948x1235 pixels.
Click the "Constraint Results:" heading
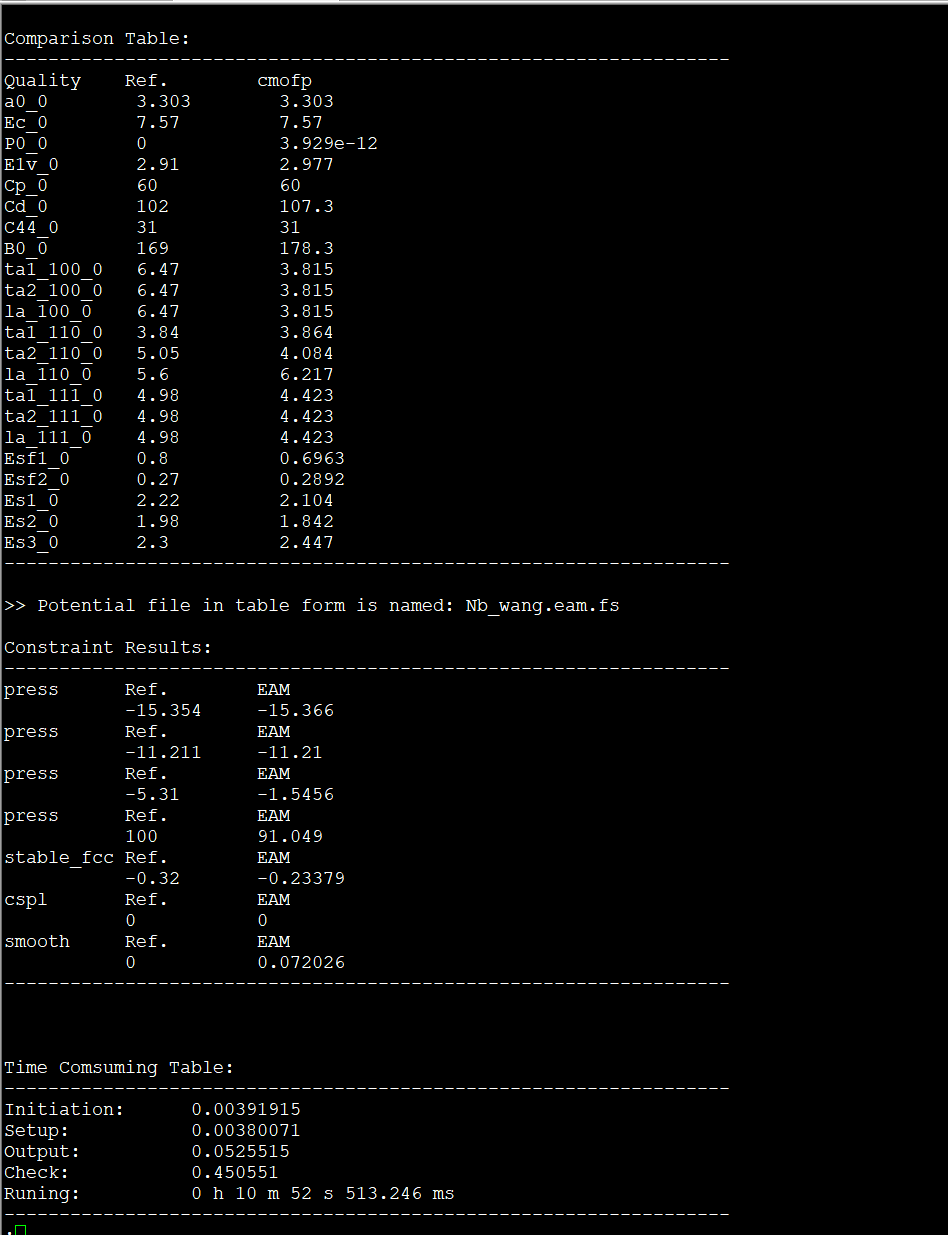(x=108, y=648)
